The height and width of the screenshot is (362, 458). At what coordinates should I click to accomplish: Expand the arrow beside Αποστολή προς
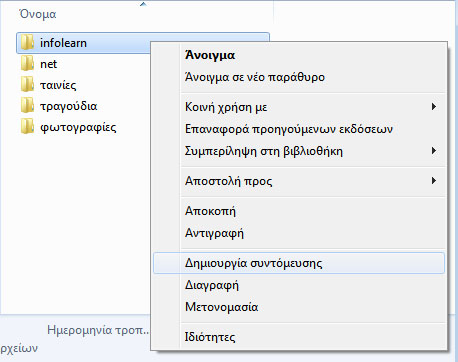(x=434, y=181)
